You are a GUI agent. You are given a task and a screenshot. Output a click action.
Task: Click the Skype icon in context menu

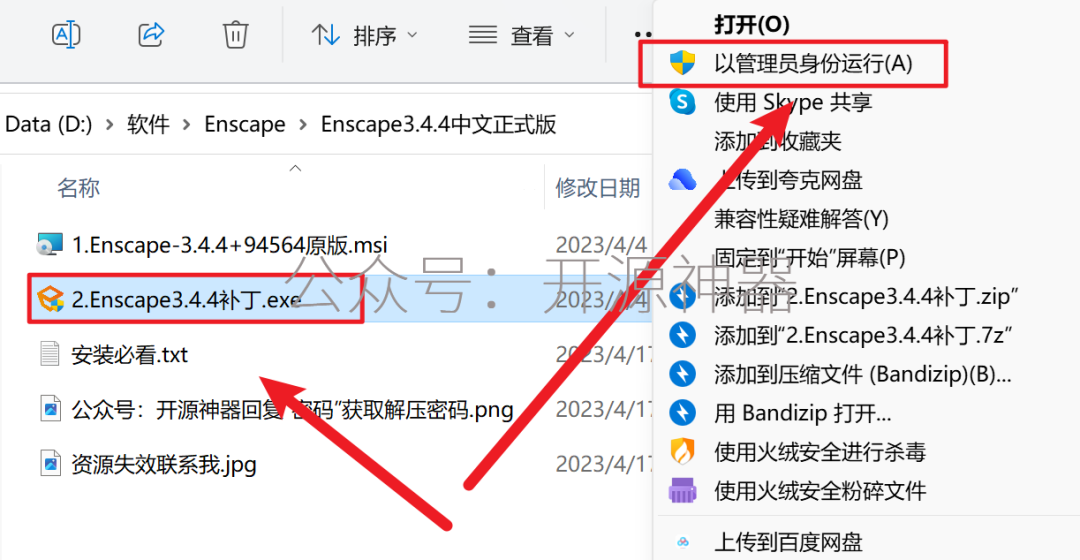click(683, 102)
